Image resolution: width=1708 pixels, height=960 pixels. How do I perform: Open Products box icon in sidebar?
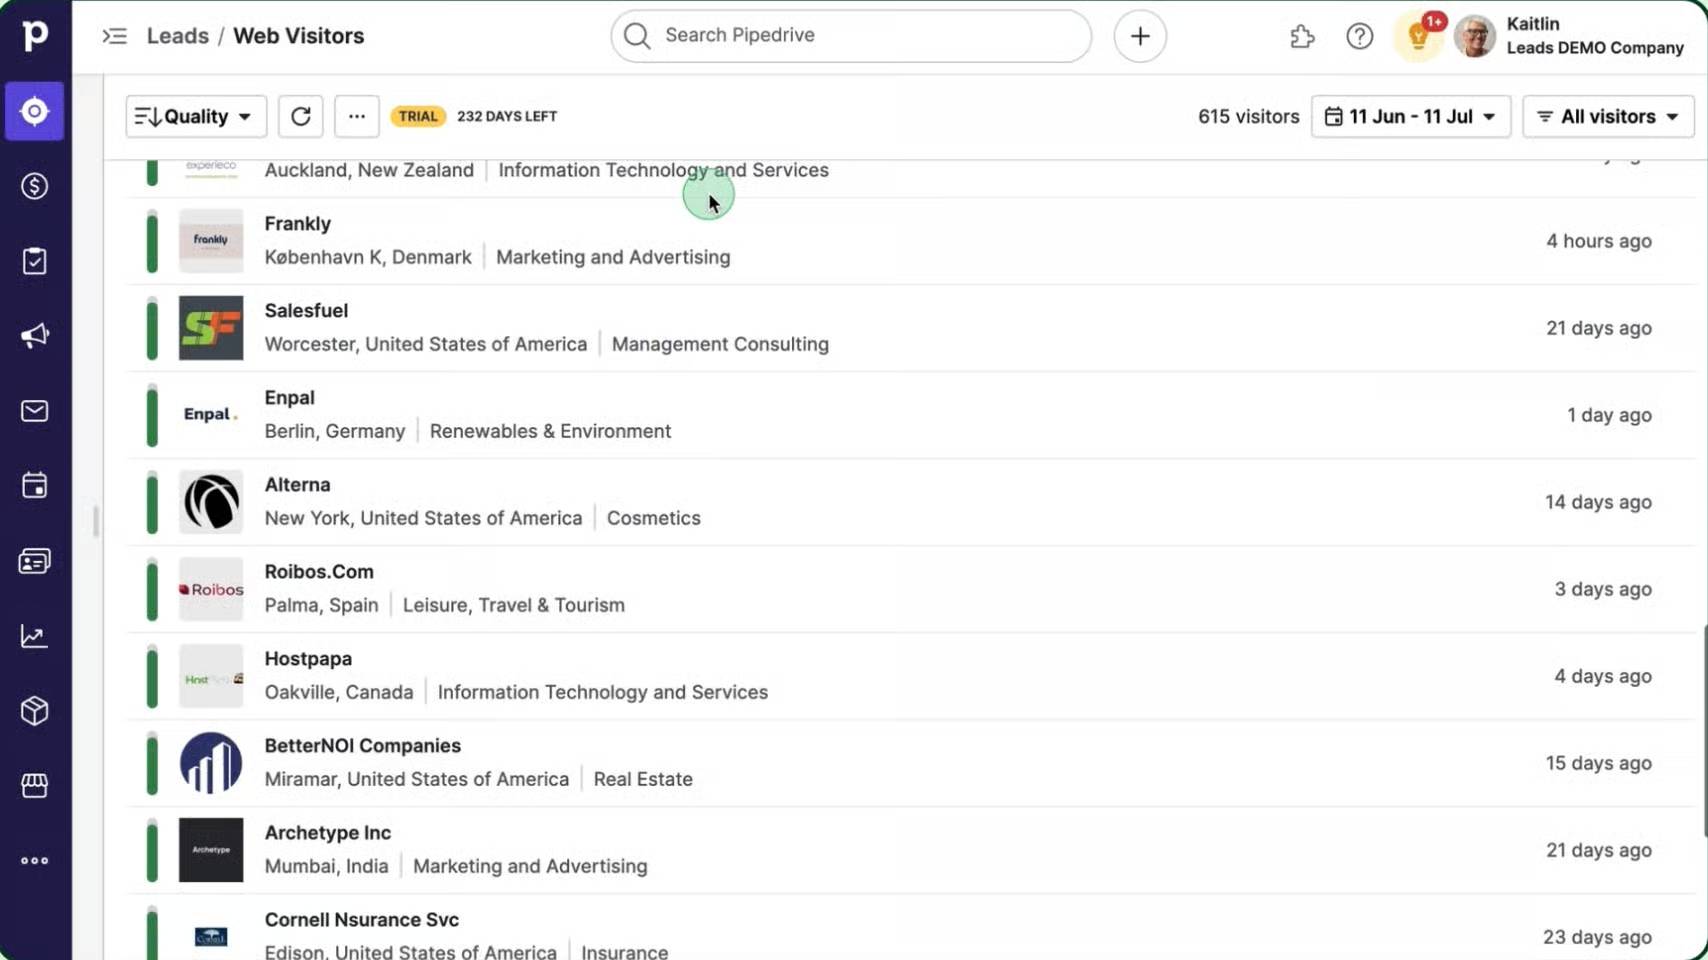35,711
